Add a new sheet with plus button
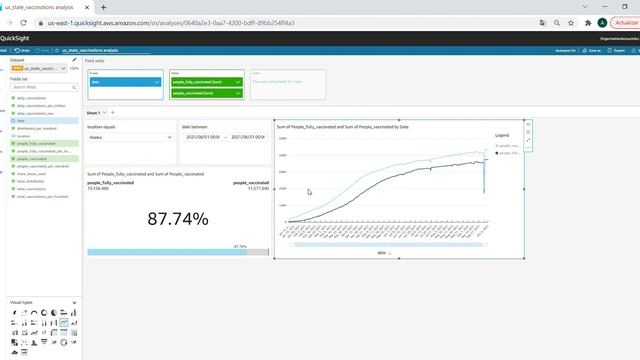The height and width of the screenshot is (360, 640). pos(113,113)
